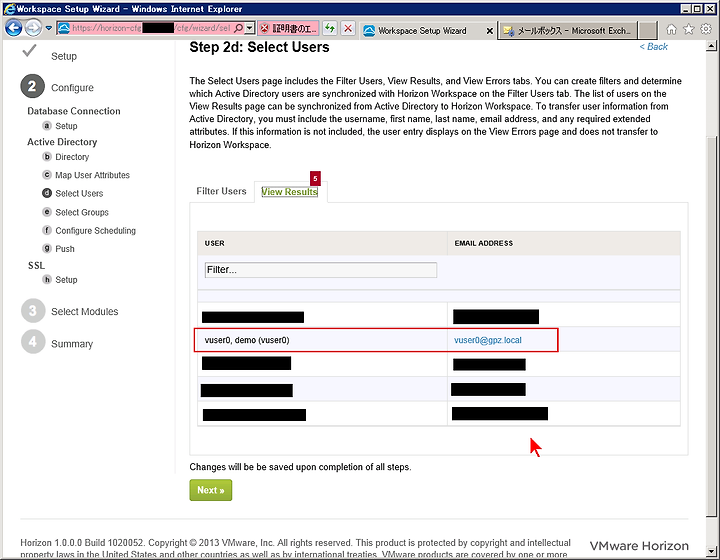Viewport: 720px width, 560px height.
Task: Click the Filter input field
Action: (321, 270)
